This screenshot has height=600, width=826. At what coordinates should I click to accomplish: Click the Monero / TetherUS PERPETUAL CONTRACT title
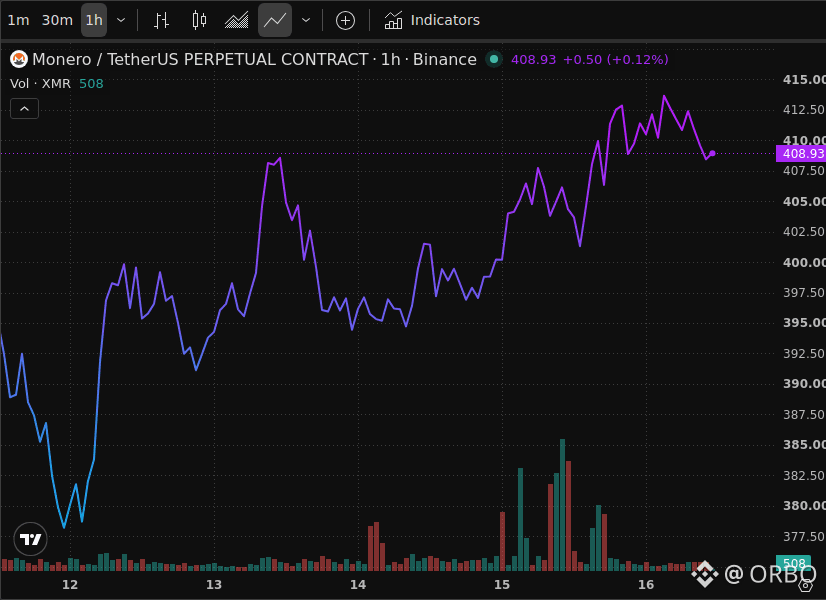(x=254, y=59)
